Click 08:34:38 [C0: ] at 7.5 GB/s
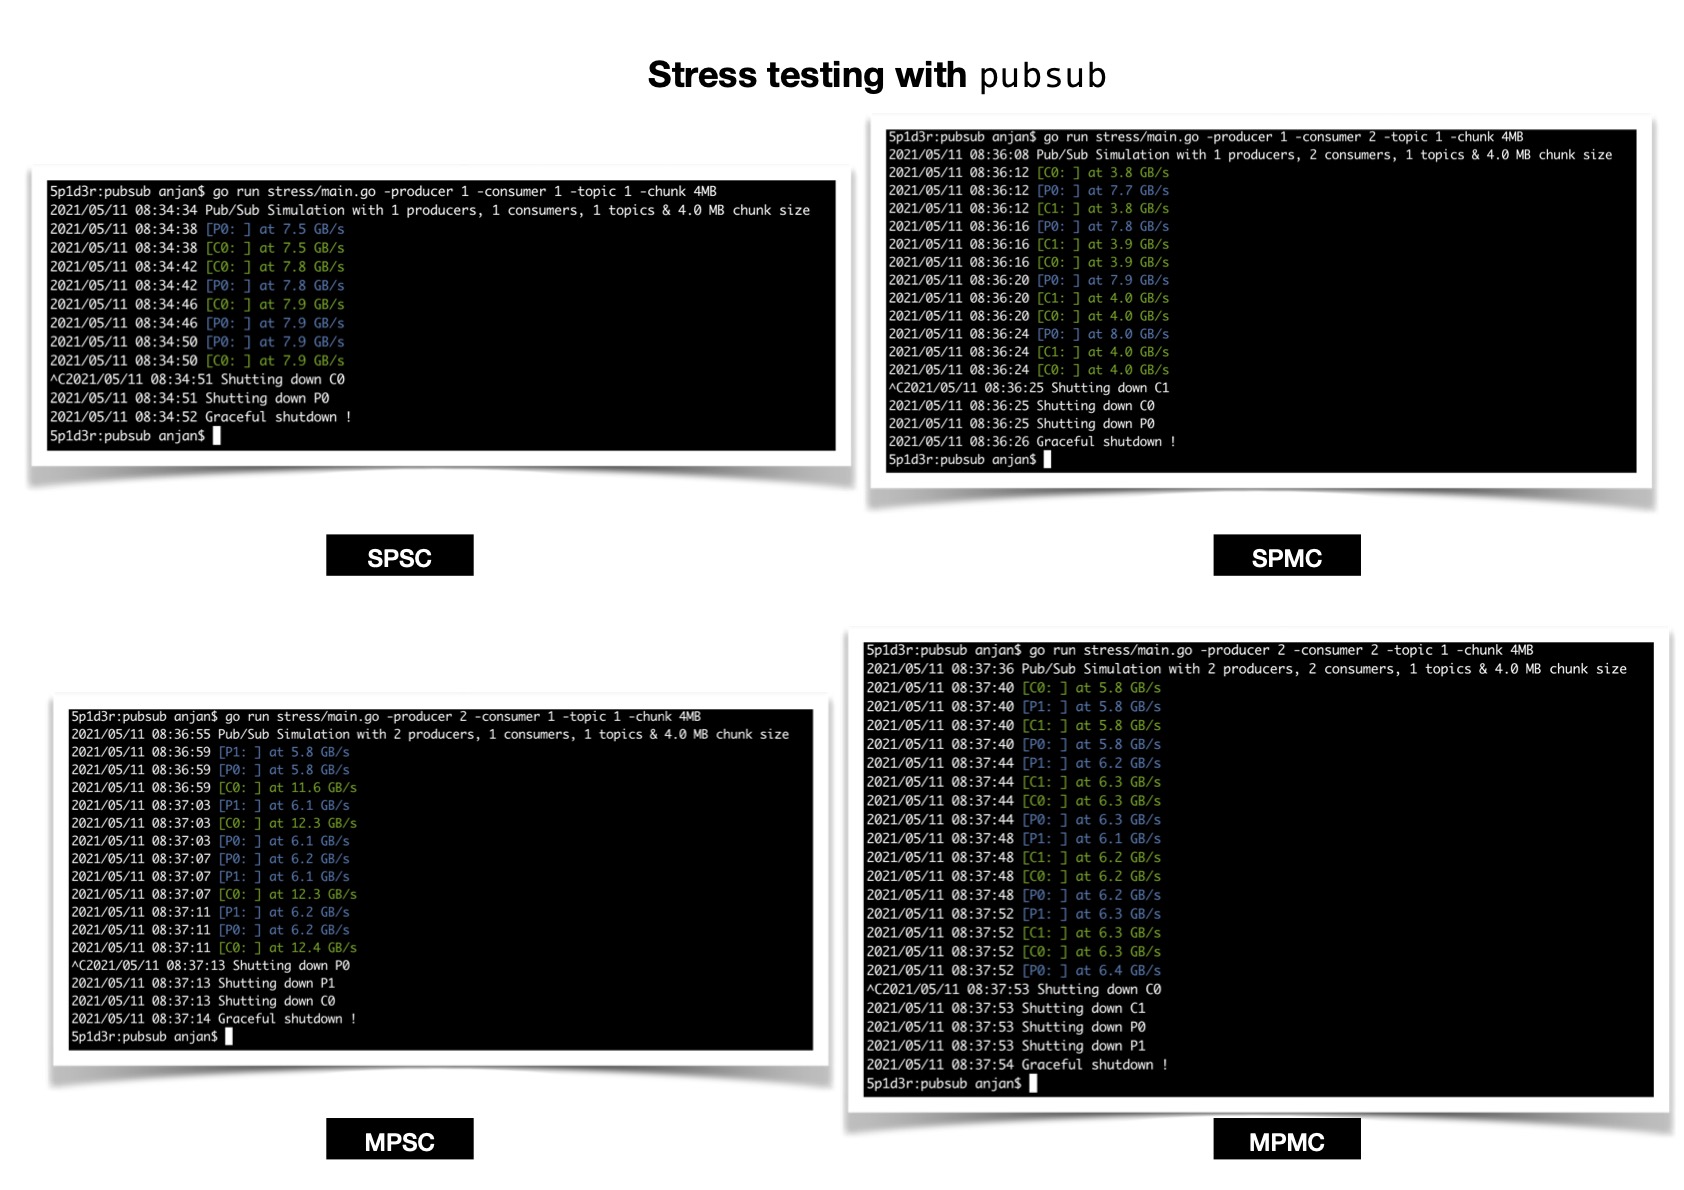Screen dimensions: 1684x1190 point(197,248)
